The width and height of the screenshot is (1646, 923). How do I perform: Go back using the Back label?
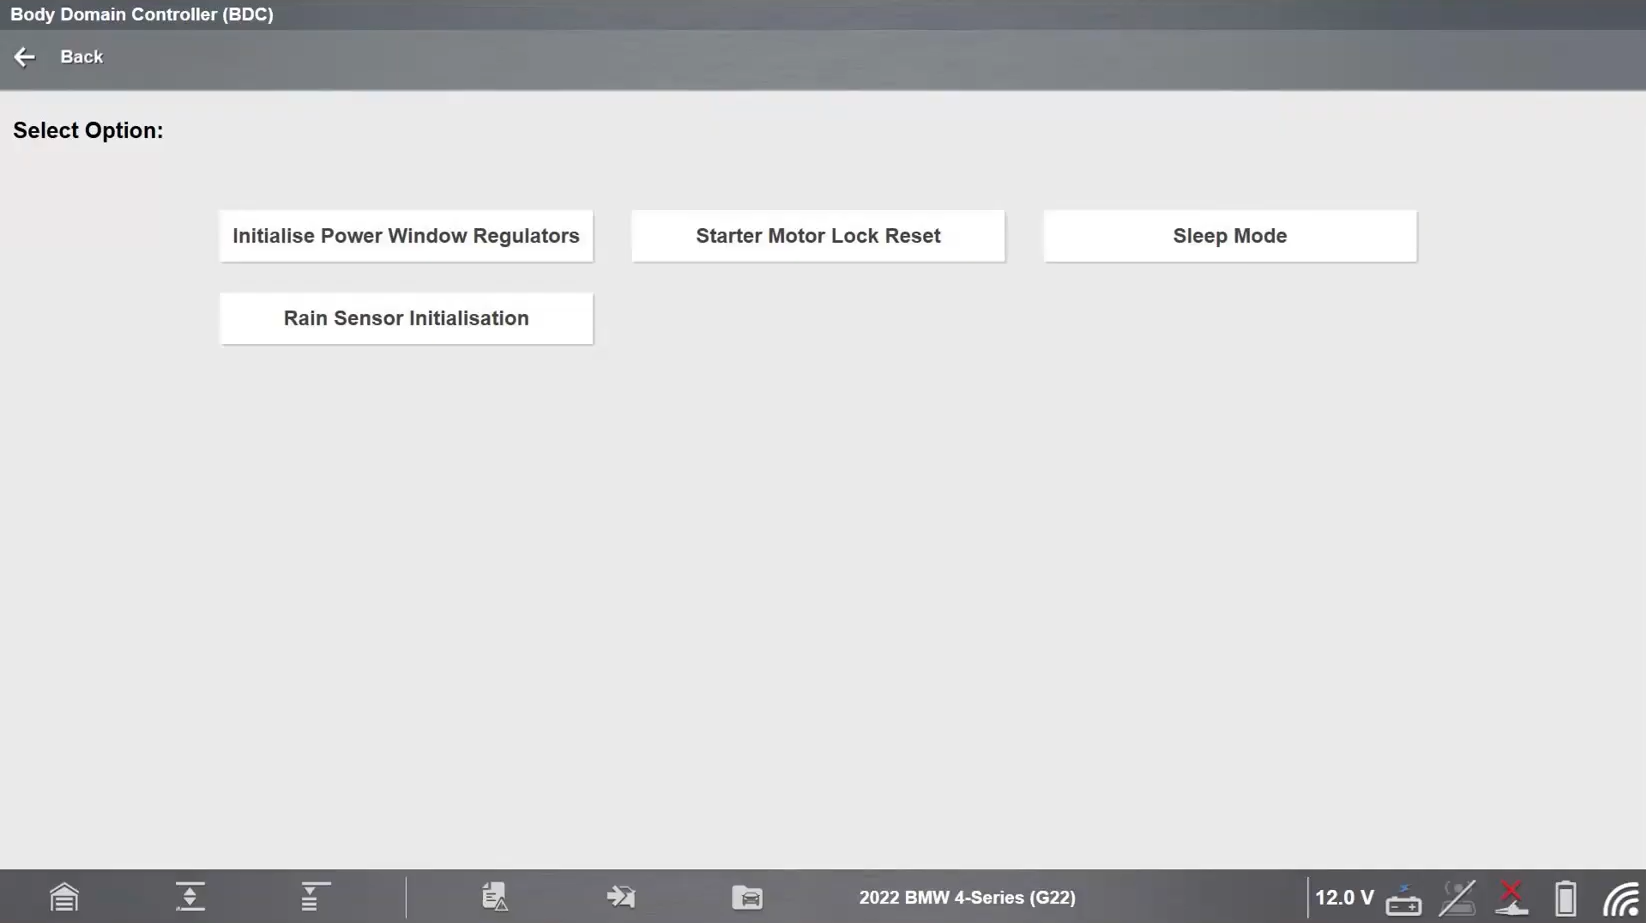(x=82, y=57)
